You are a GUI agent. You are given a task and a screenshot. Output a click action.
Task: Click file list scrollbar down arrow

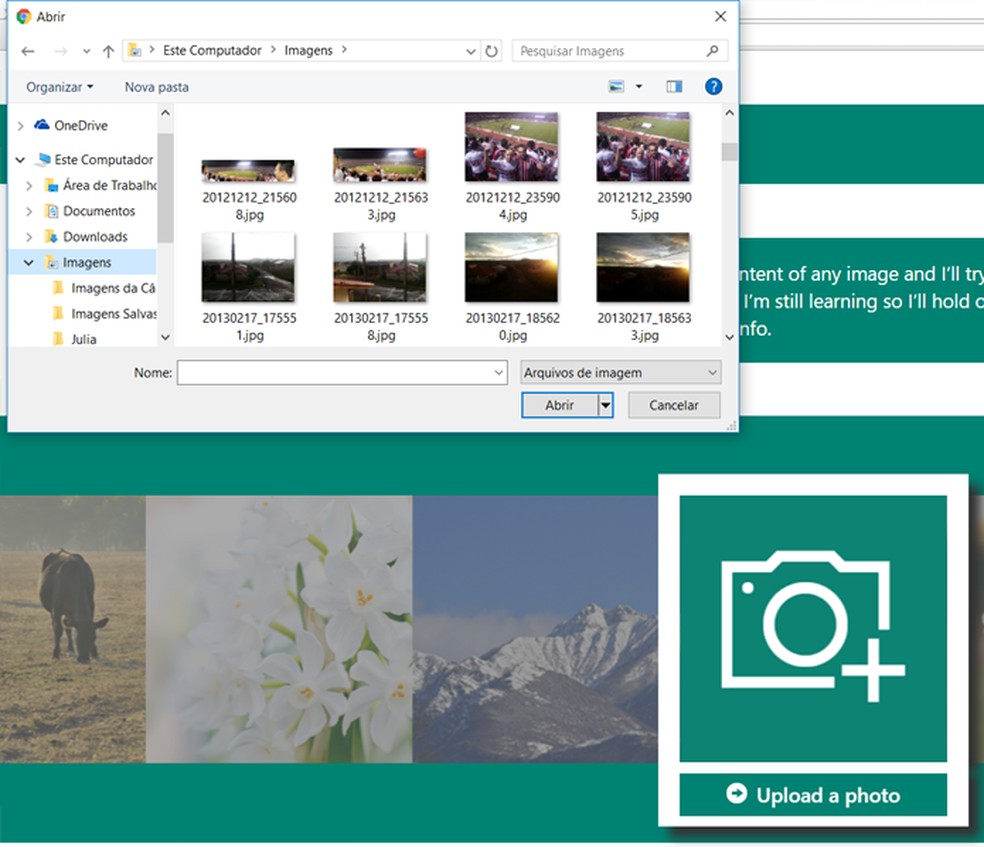[x=729, y=338]
